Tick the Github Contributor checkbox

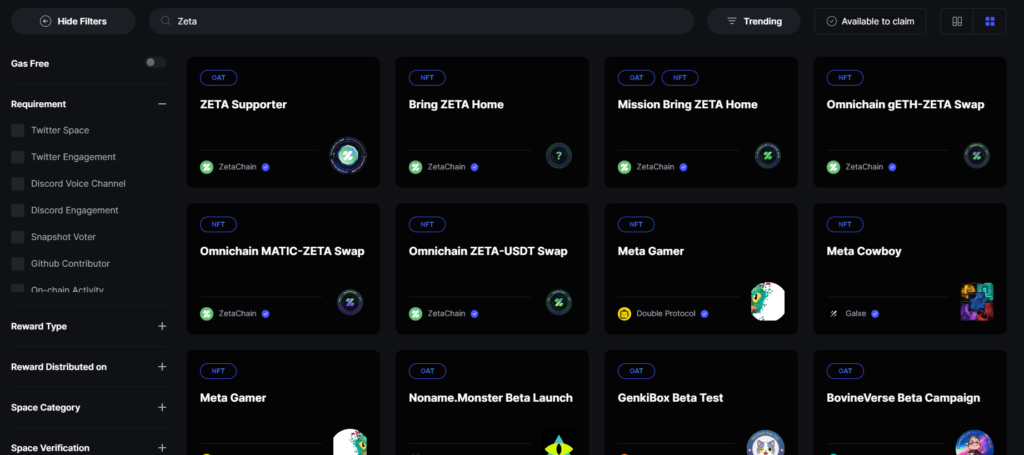(18, 263)
